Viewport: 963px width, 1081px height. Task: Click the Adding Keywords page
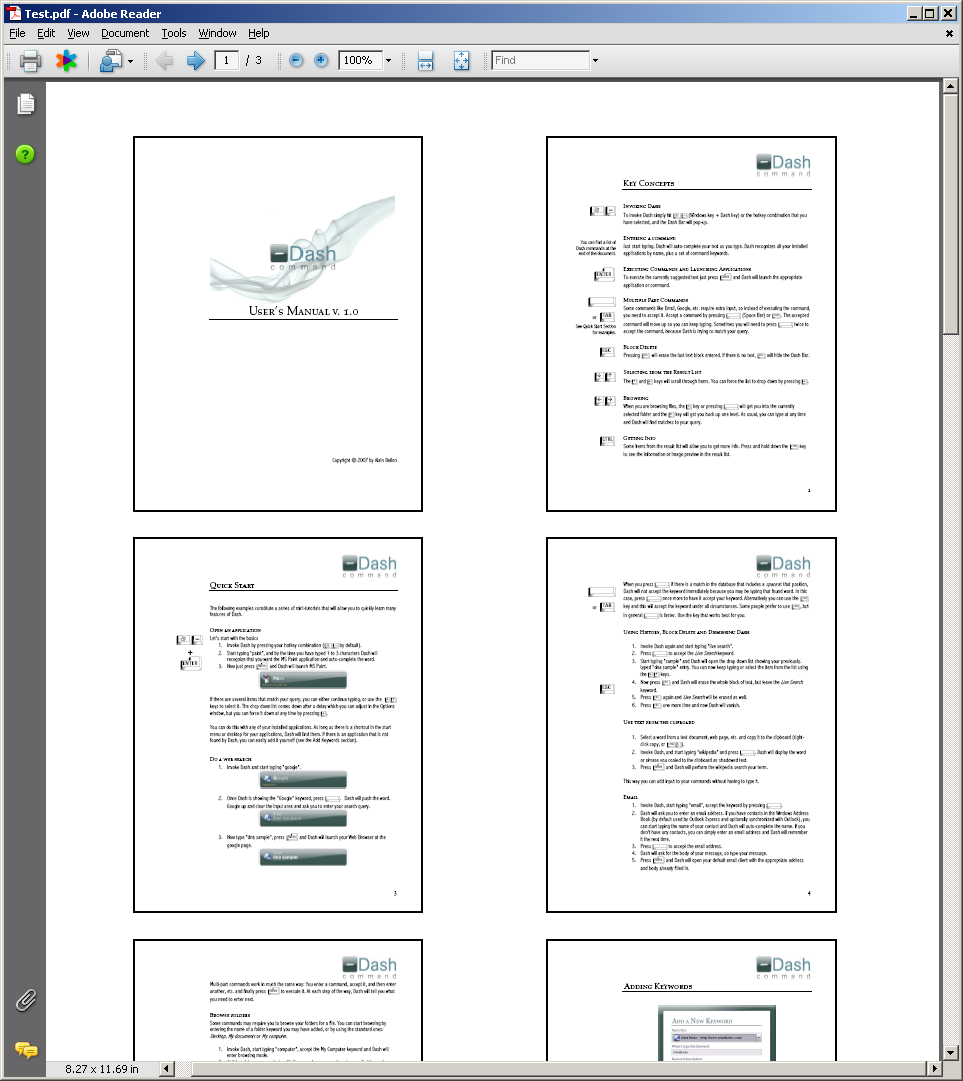coord(691,1000)
